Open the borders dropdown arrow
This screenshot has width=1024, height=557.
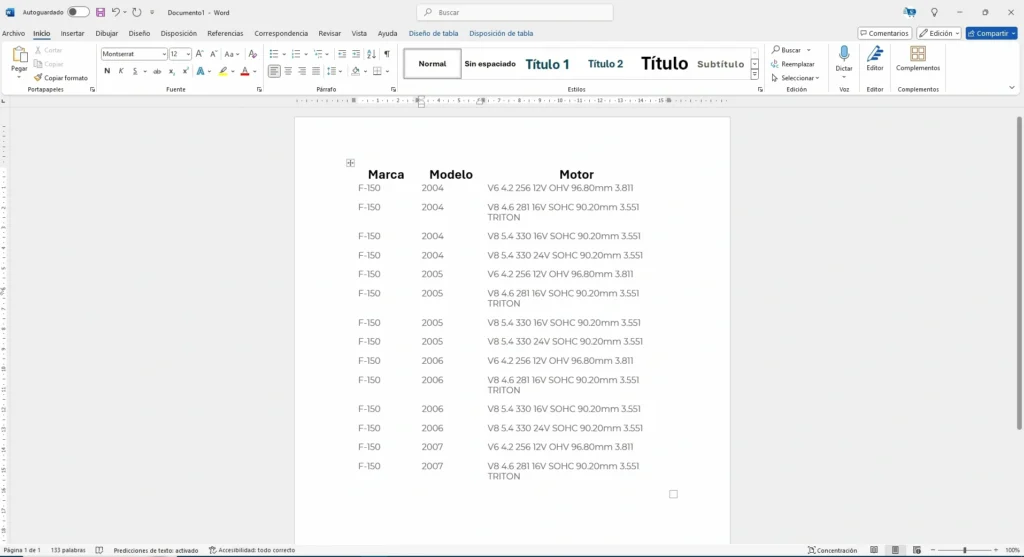[x=387, y=71]
